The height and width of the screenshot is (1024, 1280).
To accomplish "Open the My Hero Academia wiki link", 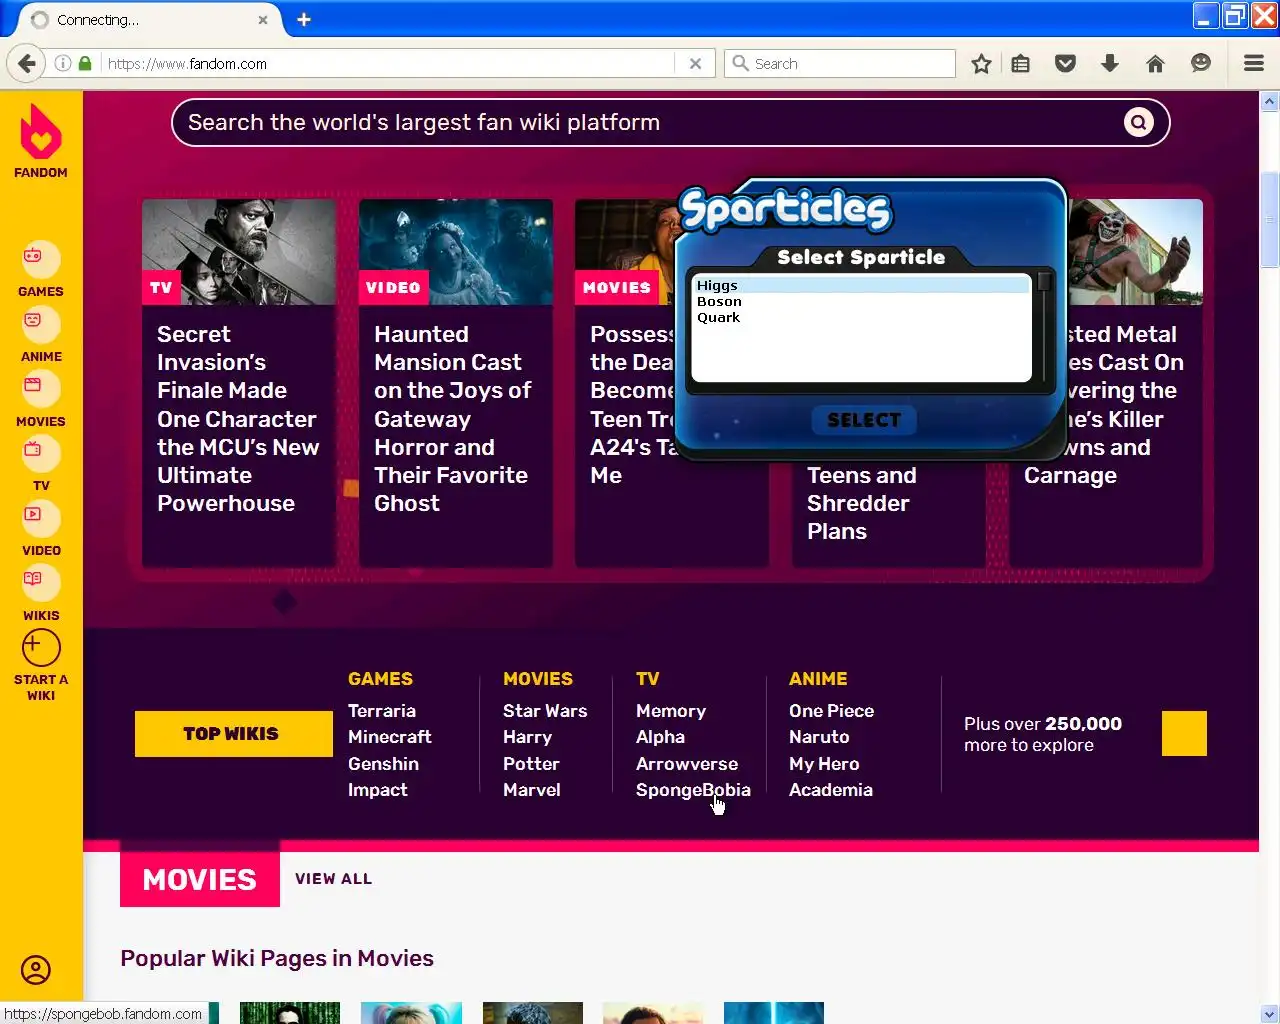I will [x=831, y=777].
